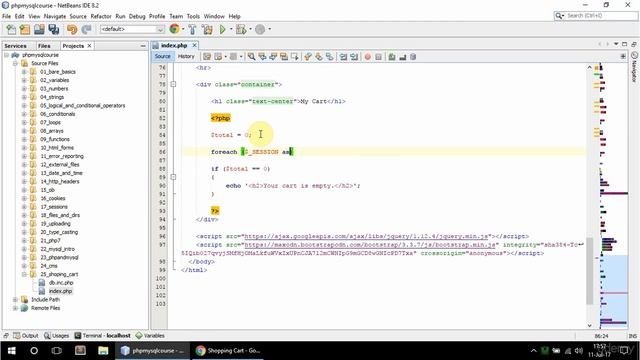Open the Run Project dropdown arrow
Screen dimensions: 640x360
tap(231, 29)
